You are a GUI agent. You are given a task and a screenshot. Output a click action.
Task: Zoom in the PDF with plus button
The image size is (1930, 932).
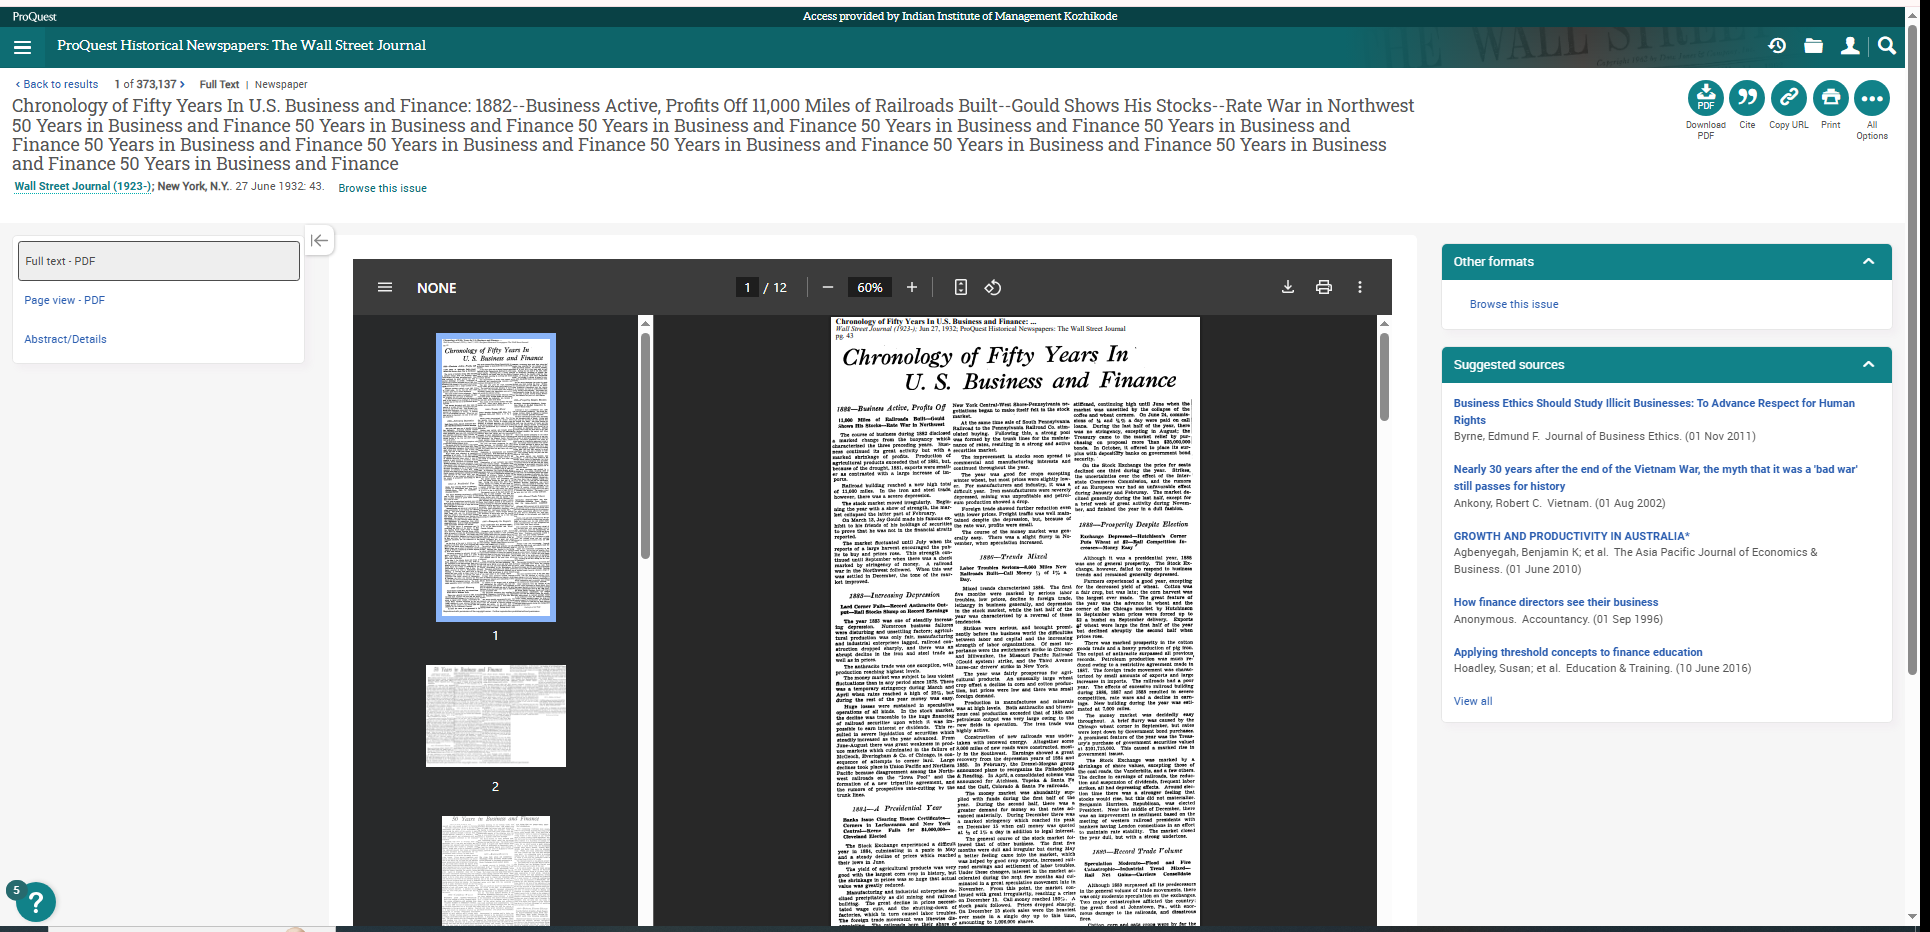912,288
